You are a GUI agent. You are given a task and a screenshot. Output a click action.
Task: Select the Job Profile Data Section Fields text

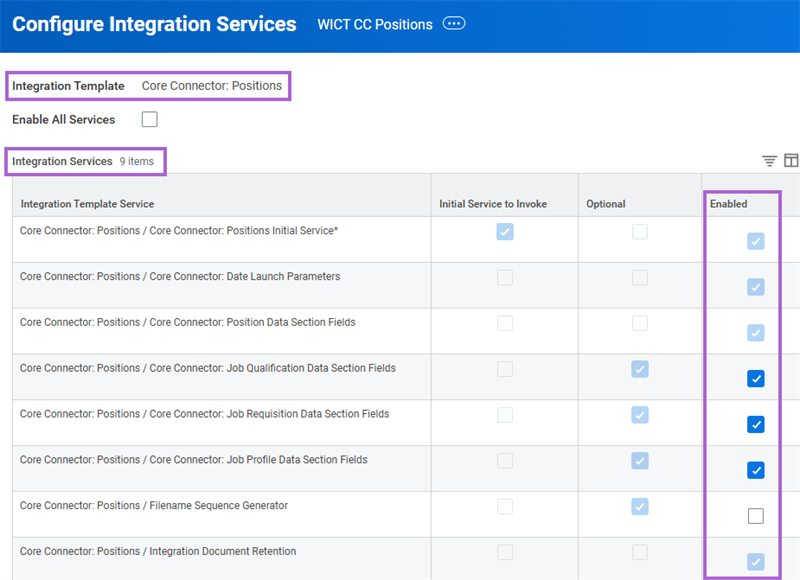(193, 460)
